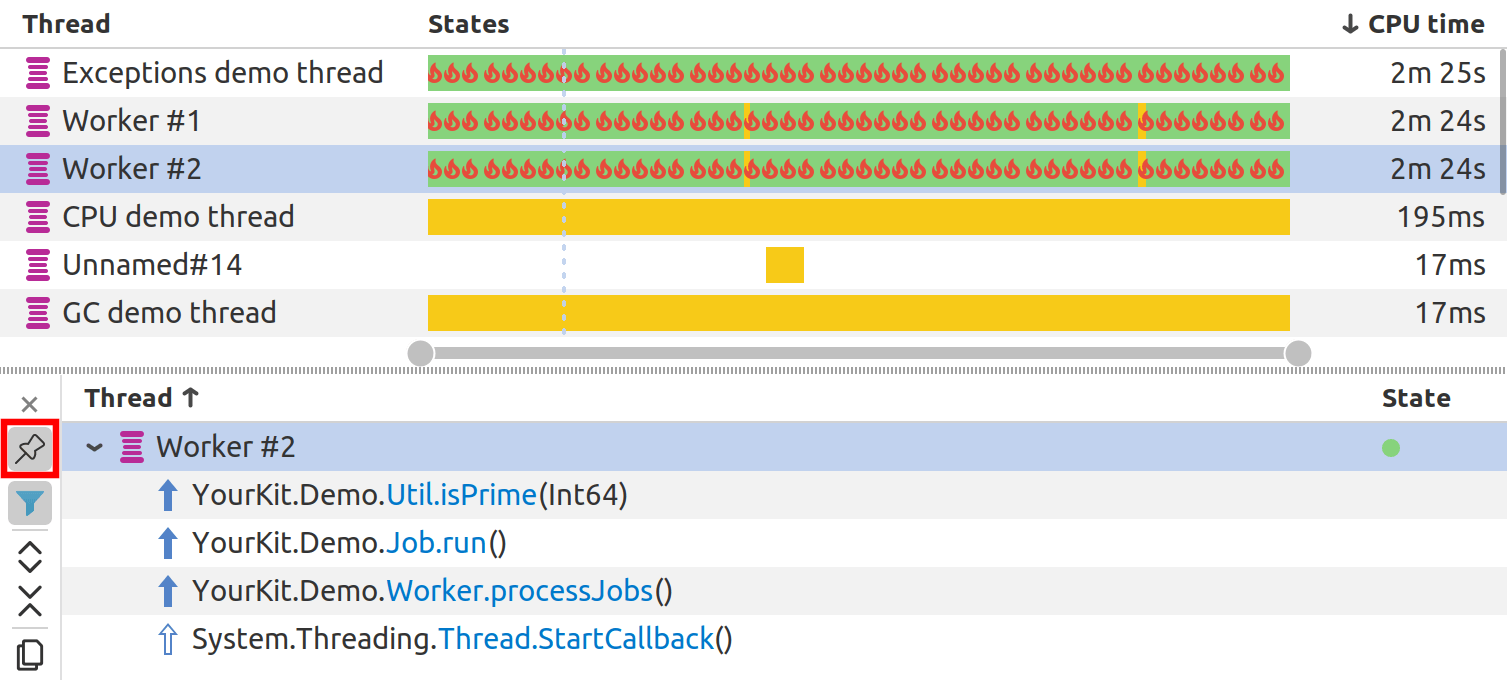Click the Exceptions demo thread state bar

tap(859, 73)
